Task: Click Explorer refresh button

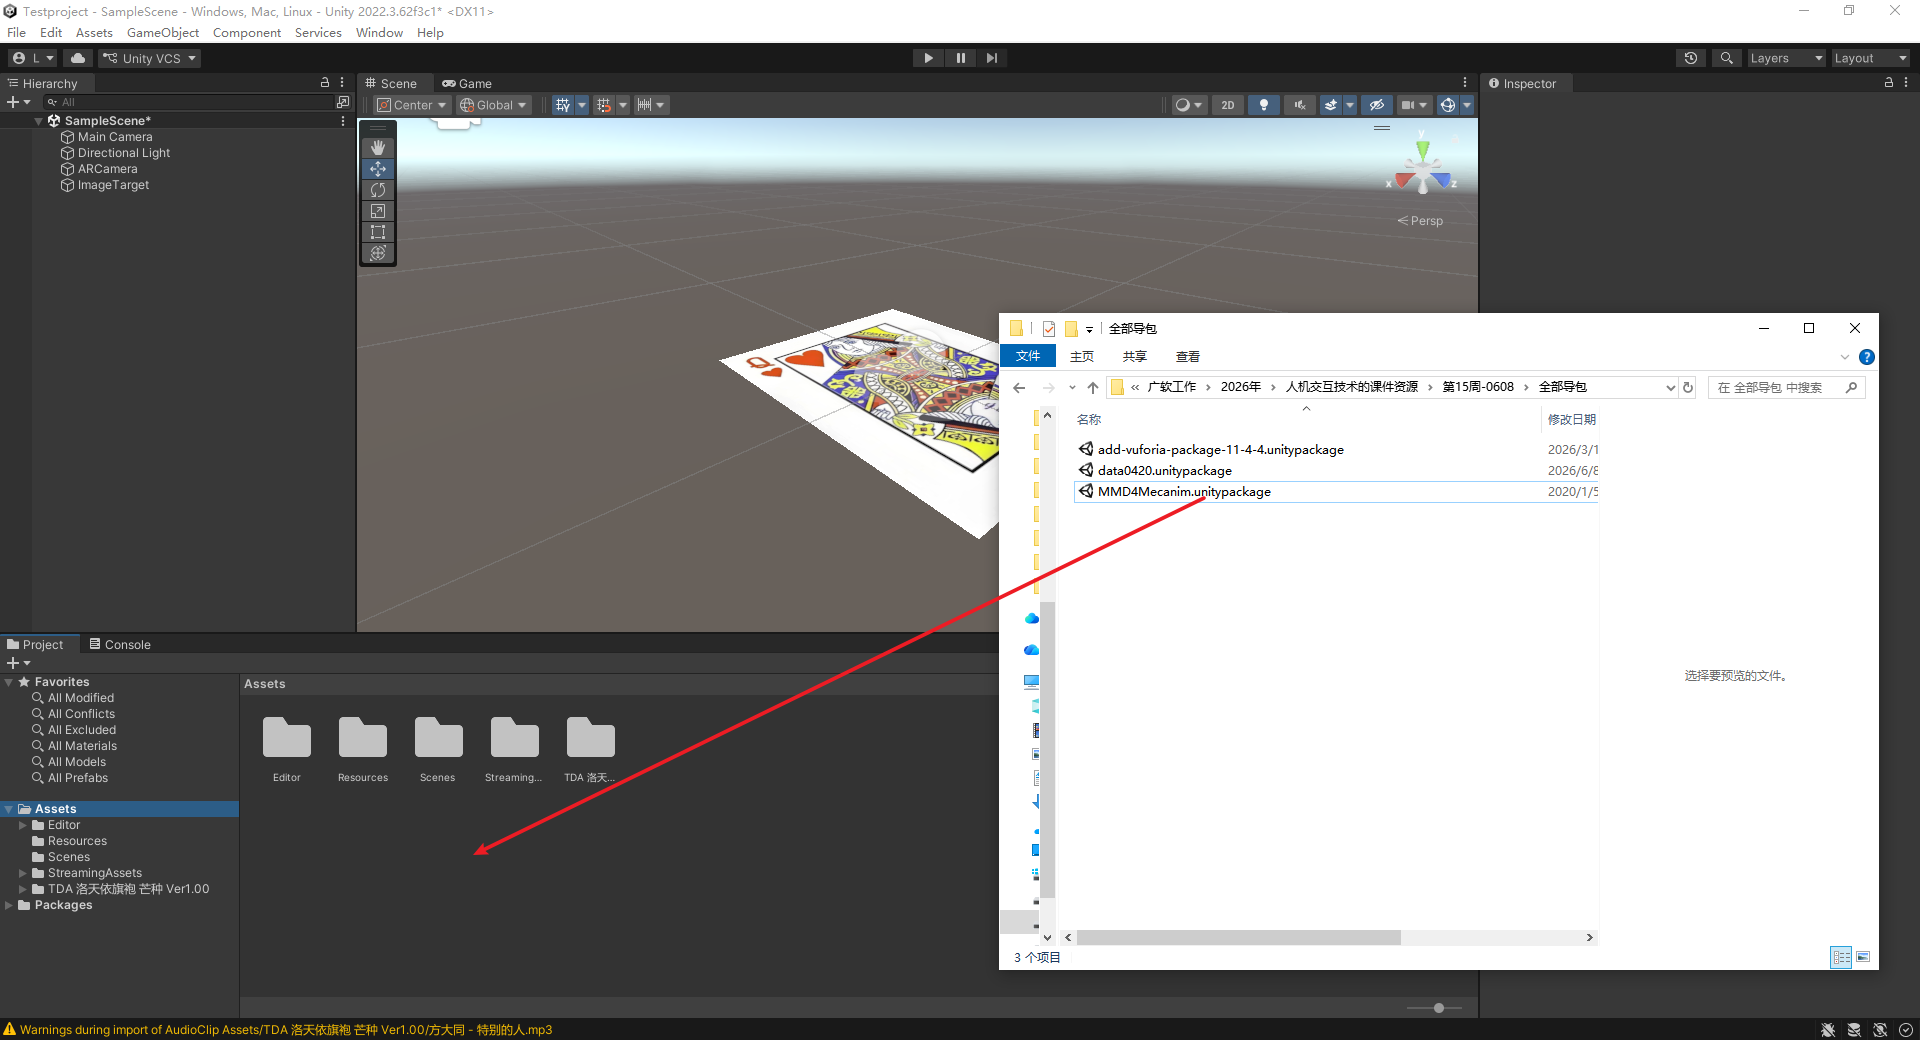Action: (x=1688, y=388)
